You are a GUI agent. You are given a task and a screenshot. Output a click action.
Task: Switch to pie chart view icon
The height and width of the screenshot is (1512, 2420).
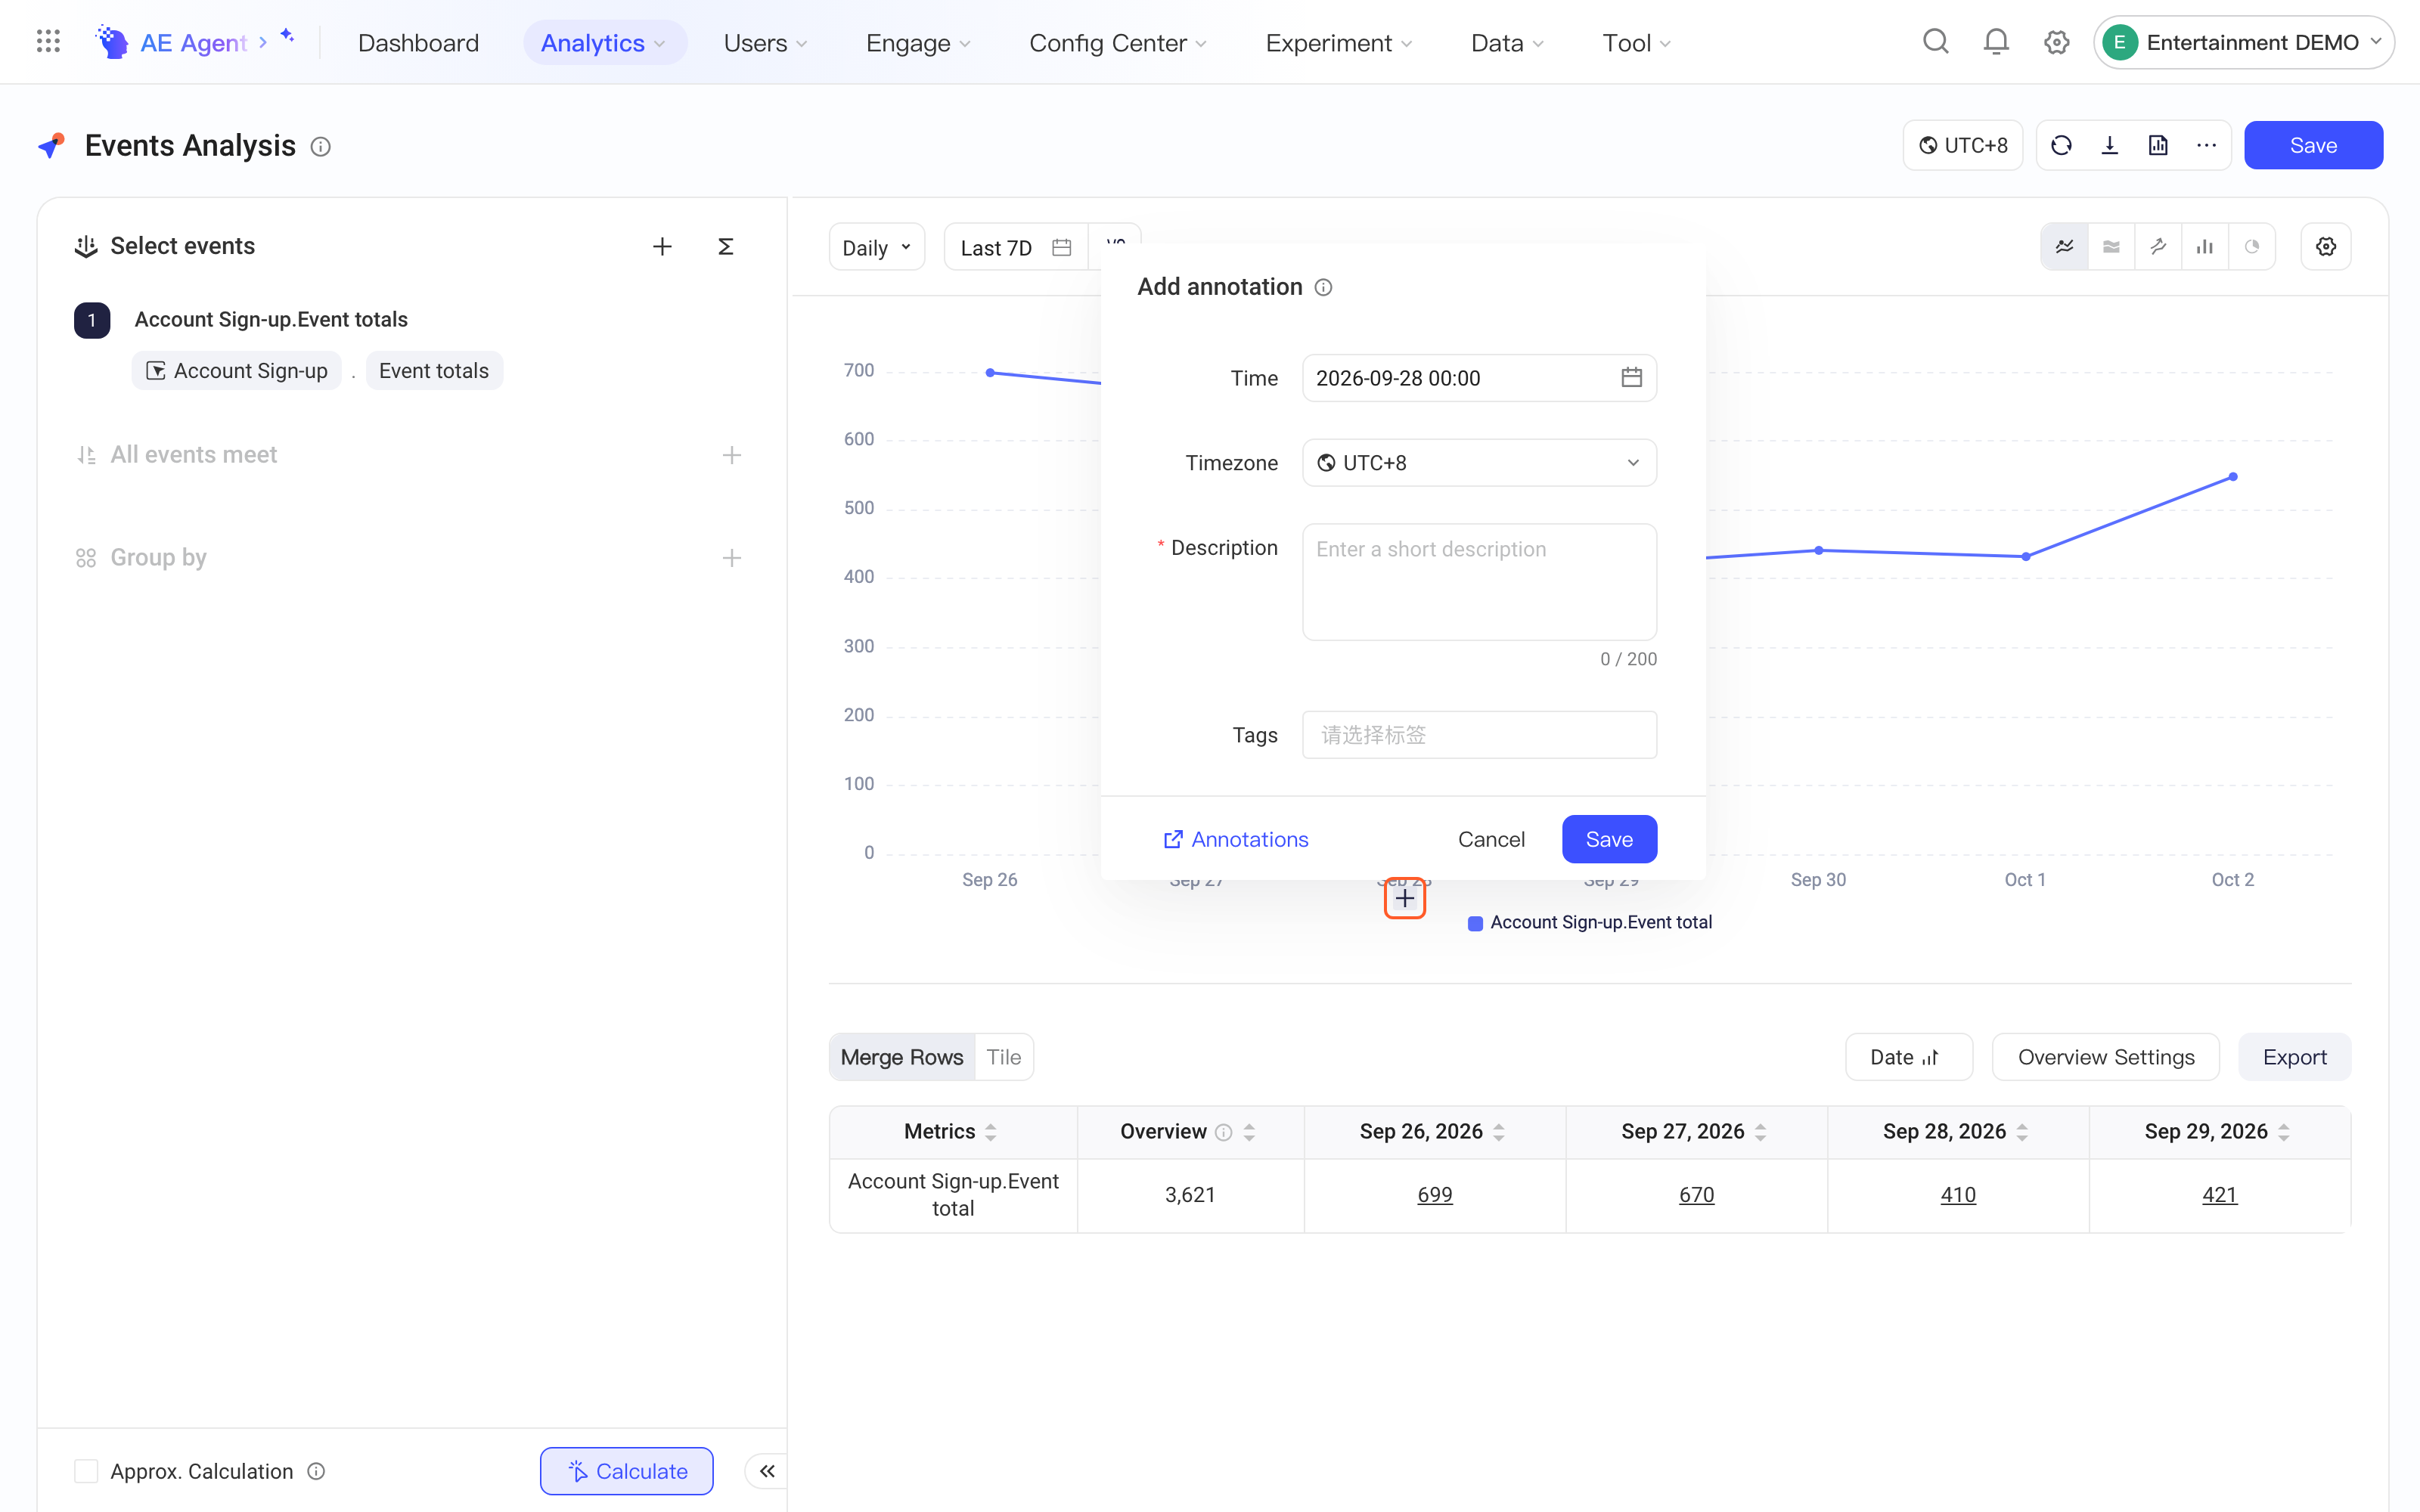click(2251, 247)
